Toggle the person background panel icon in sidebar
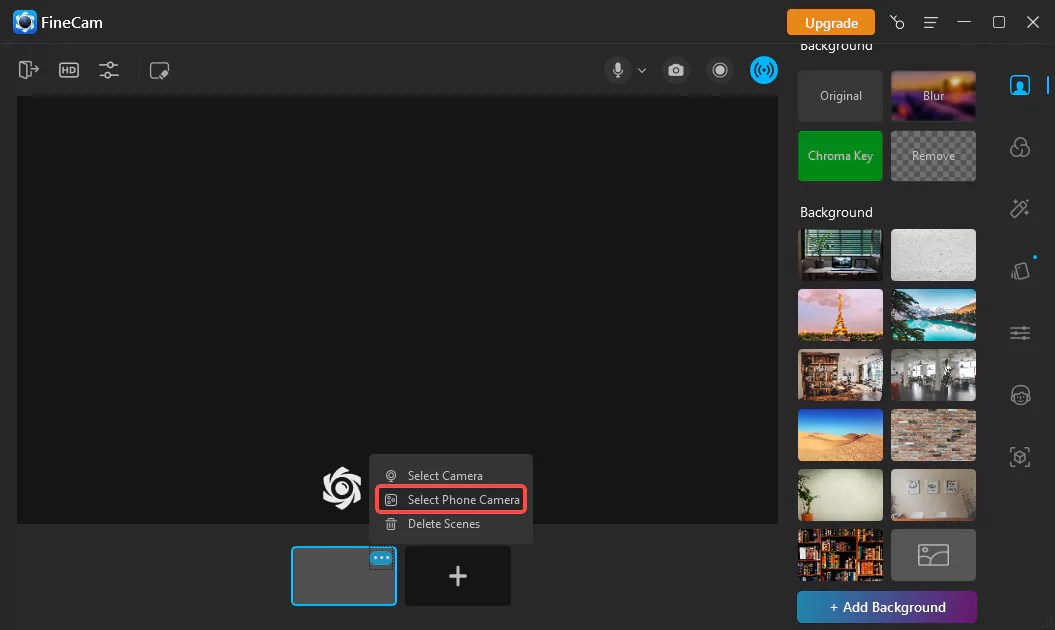1055x630 pixels. (1019, 85)
